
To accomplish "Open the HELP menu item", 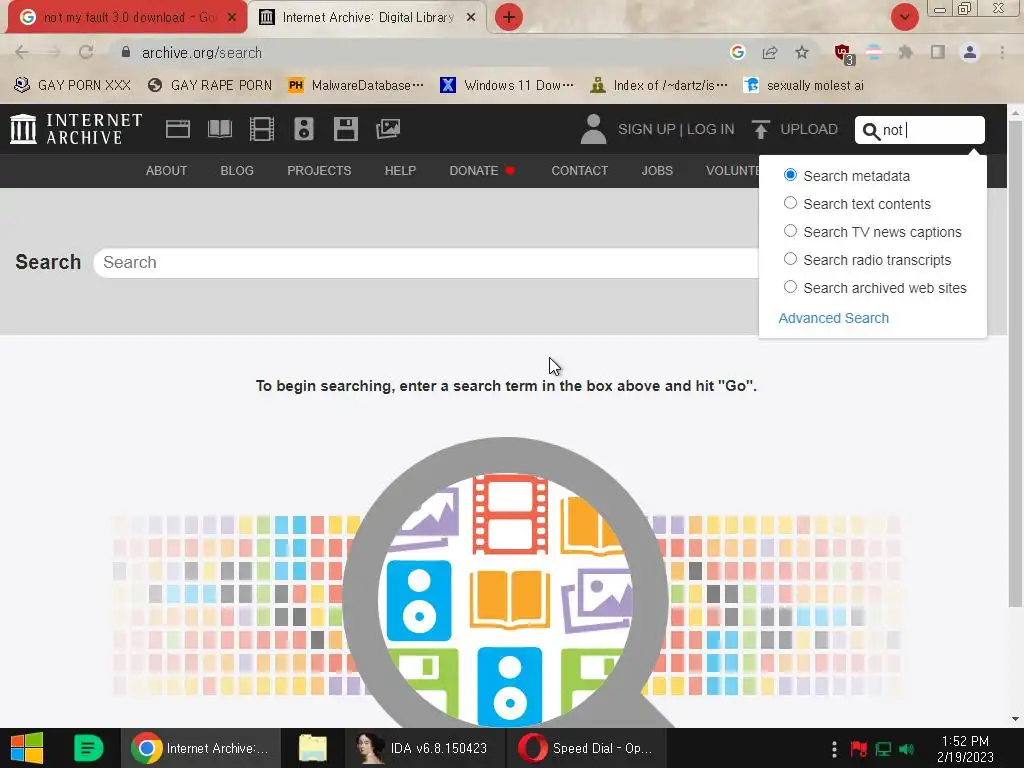I will coord(400,170).
